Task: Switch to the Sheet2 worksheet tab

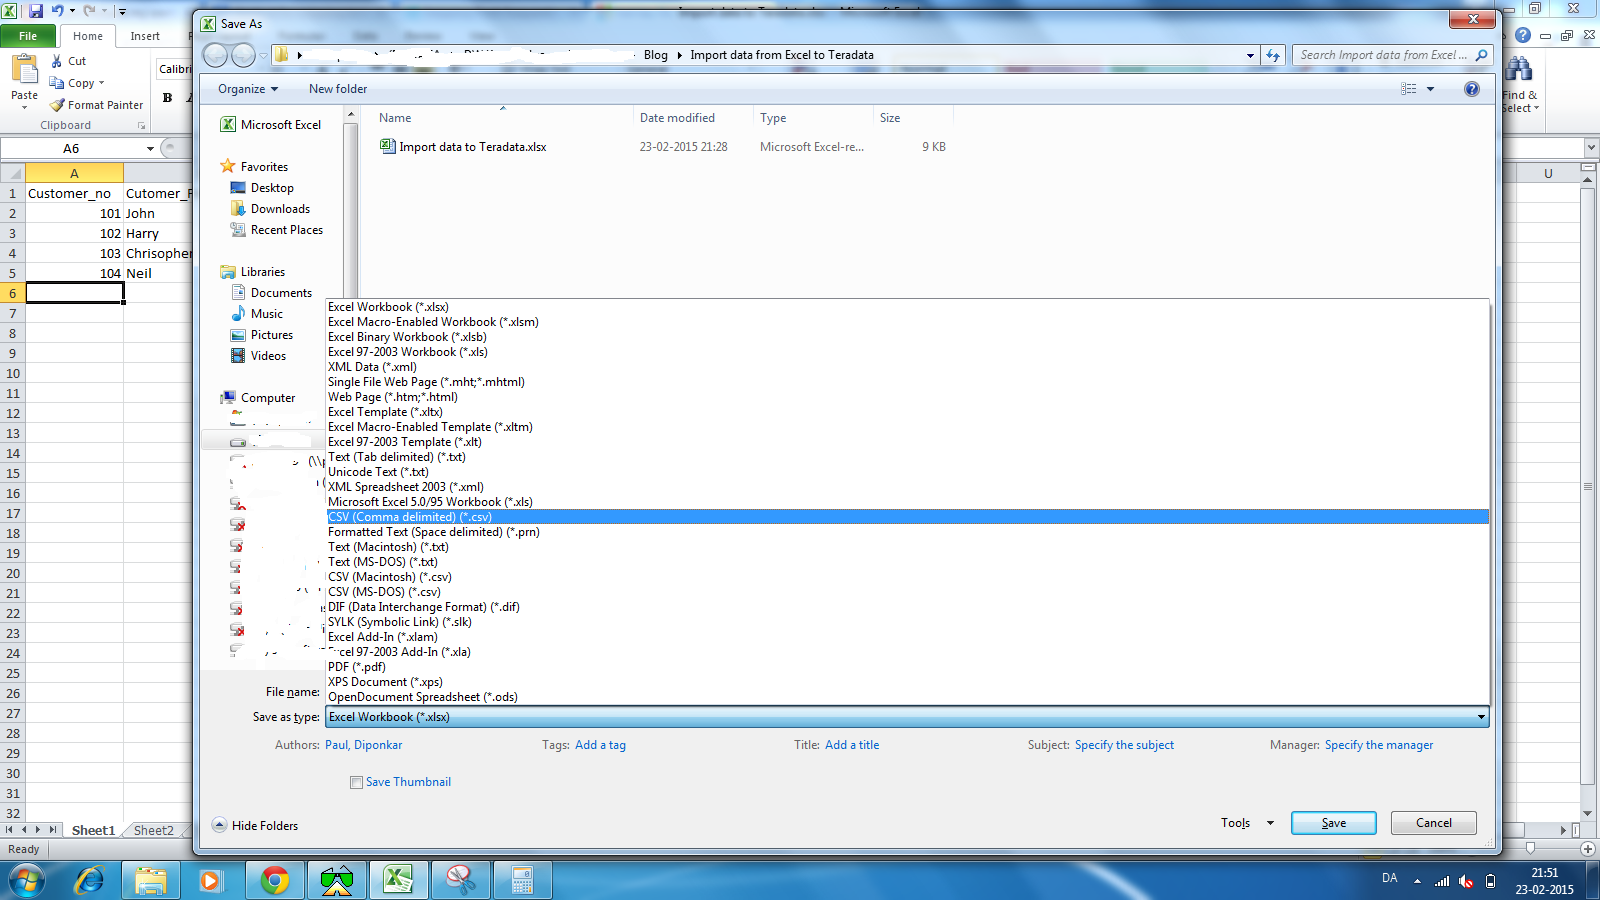Action: (x=152, y=830)
